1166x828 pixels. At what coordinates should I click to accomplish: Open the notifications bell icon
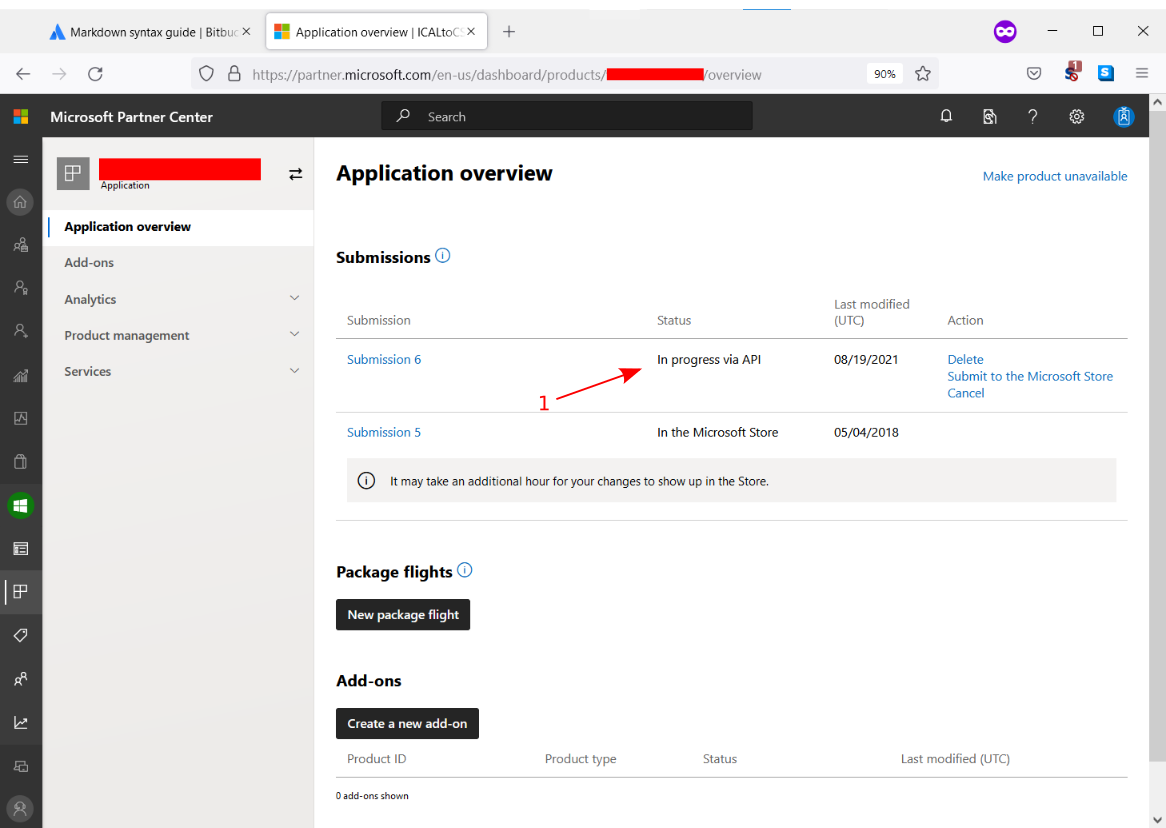(x=946, y=117)
